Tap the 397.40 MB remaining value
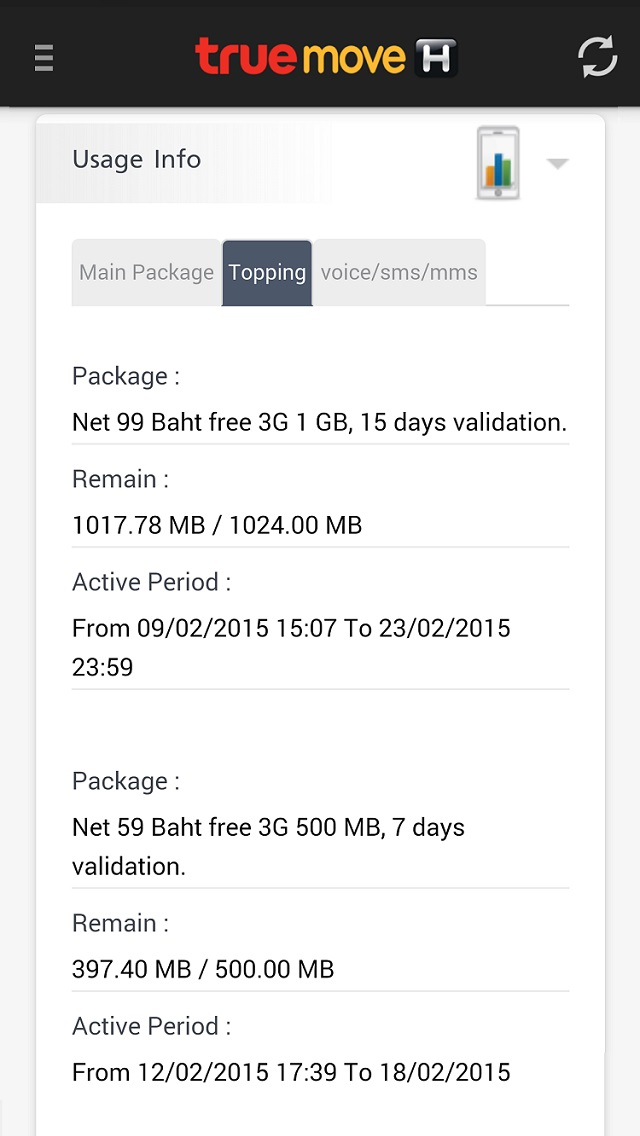Screen dimensions: 640x1136 click(203, 969)
